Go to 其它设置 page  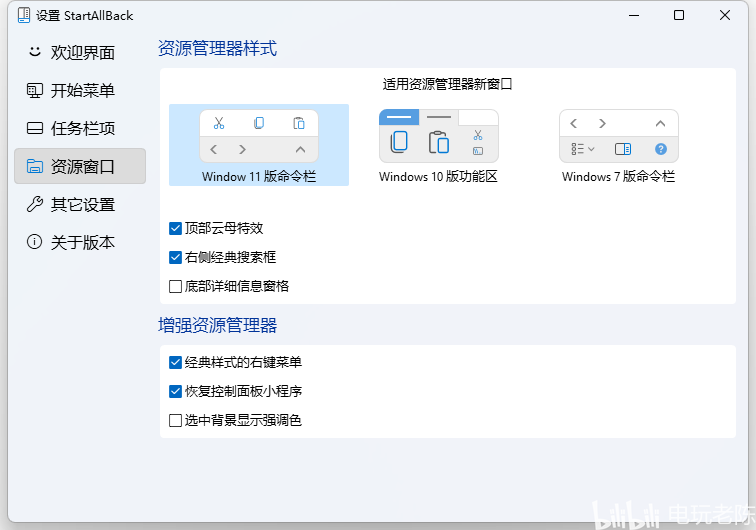[x=80, y=204]
